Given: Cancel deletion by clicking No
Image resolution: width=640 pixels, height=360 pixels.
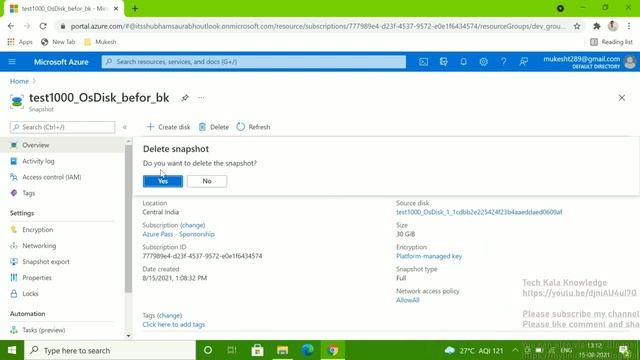Looking at the screenshot, I should point(207,181).
